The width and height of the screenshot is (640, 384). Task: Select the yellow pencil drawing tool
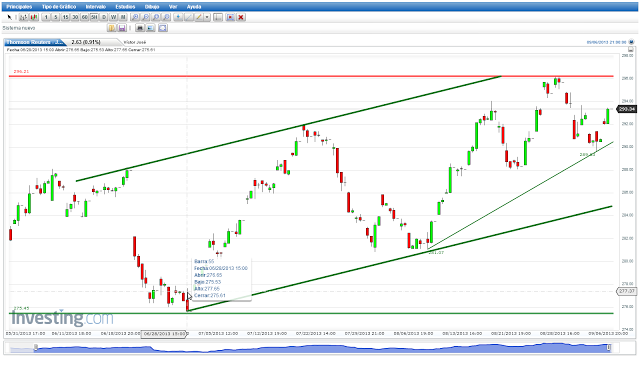click(199, 17)
